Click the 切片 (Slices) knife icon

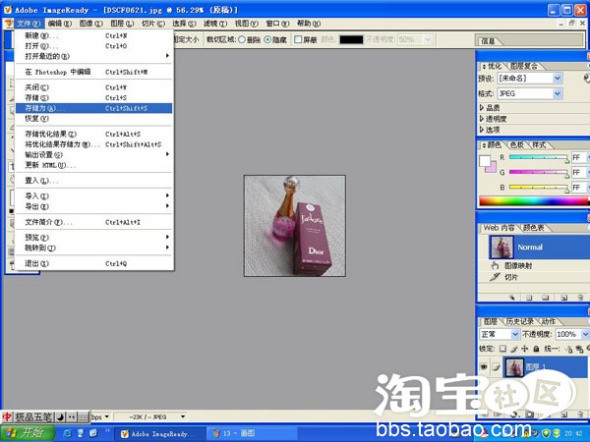click(x=494, y=277)
